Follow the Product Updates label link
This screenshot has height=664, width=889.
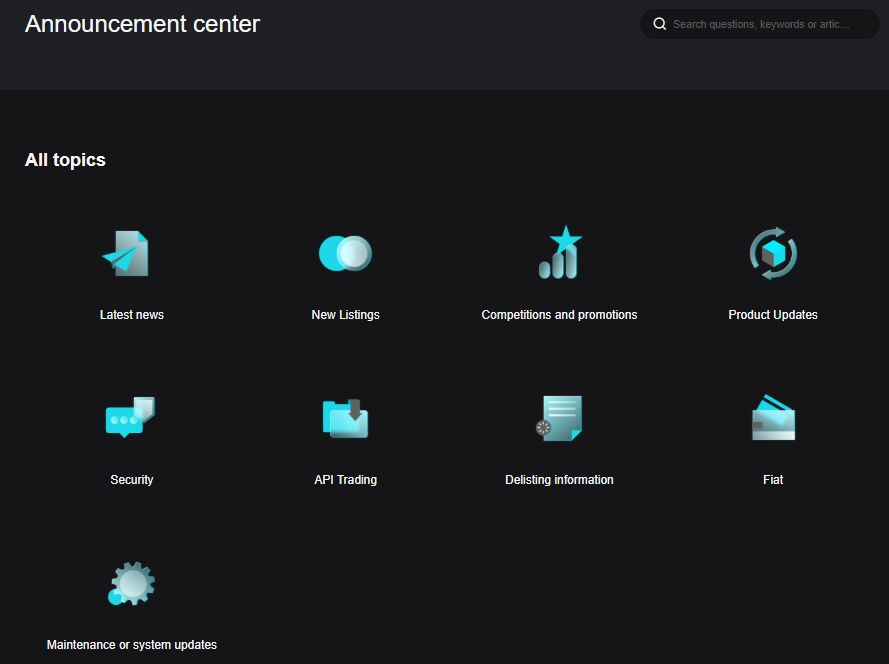[773, 315]
